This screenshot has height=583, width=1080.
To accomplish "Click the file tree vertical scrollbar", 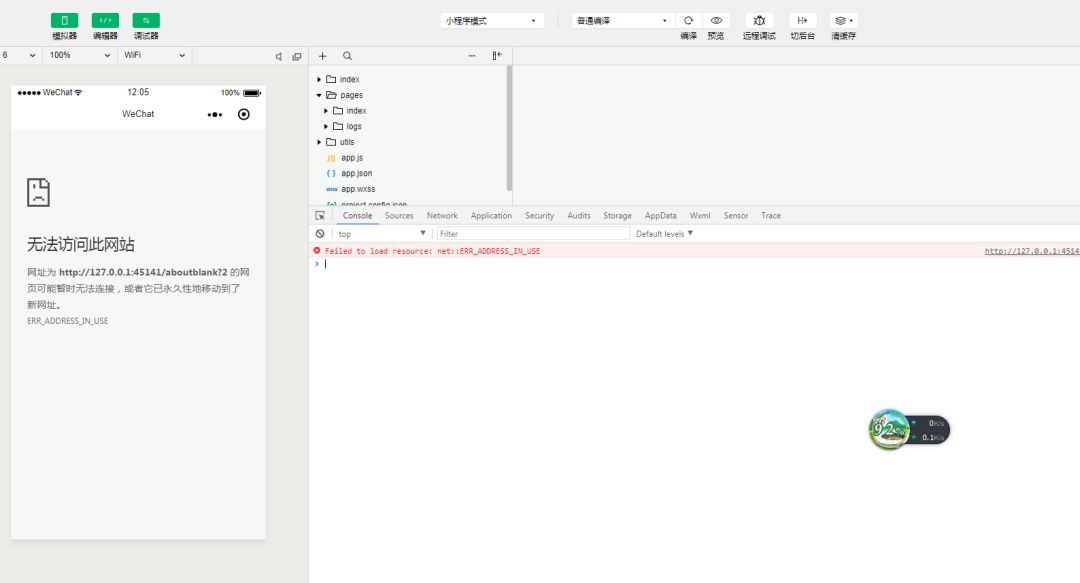I will click(x=509, y=128).
